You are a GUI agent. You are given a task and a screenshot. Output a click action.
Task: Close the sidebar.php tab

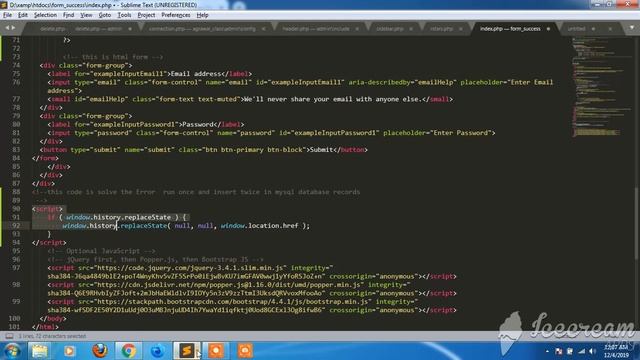pos(411,29)
